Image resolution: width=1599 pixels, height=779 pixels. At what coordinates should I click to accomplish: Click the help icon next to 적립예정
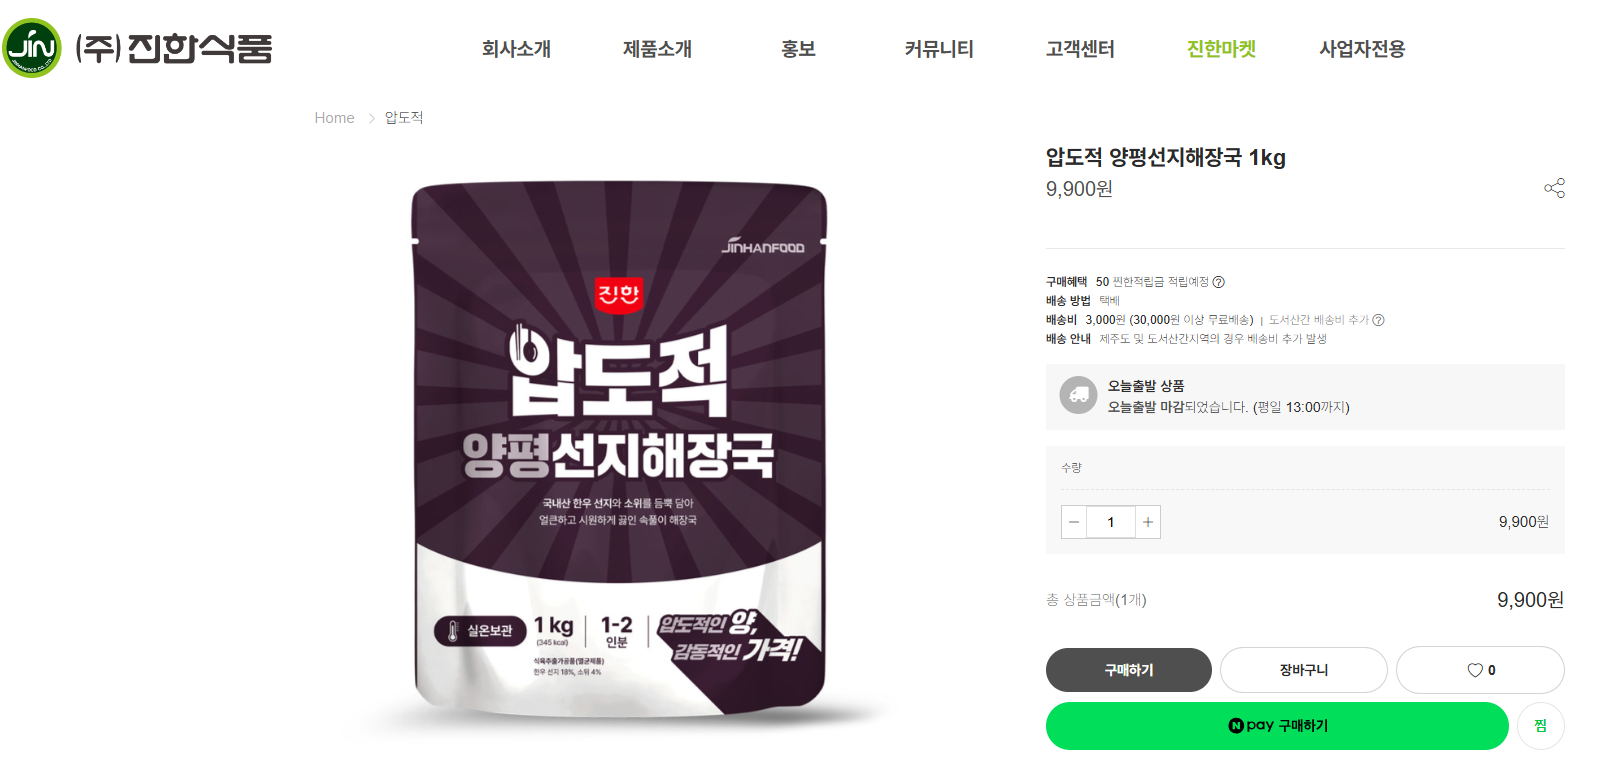coord(1218,282)
